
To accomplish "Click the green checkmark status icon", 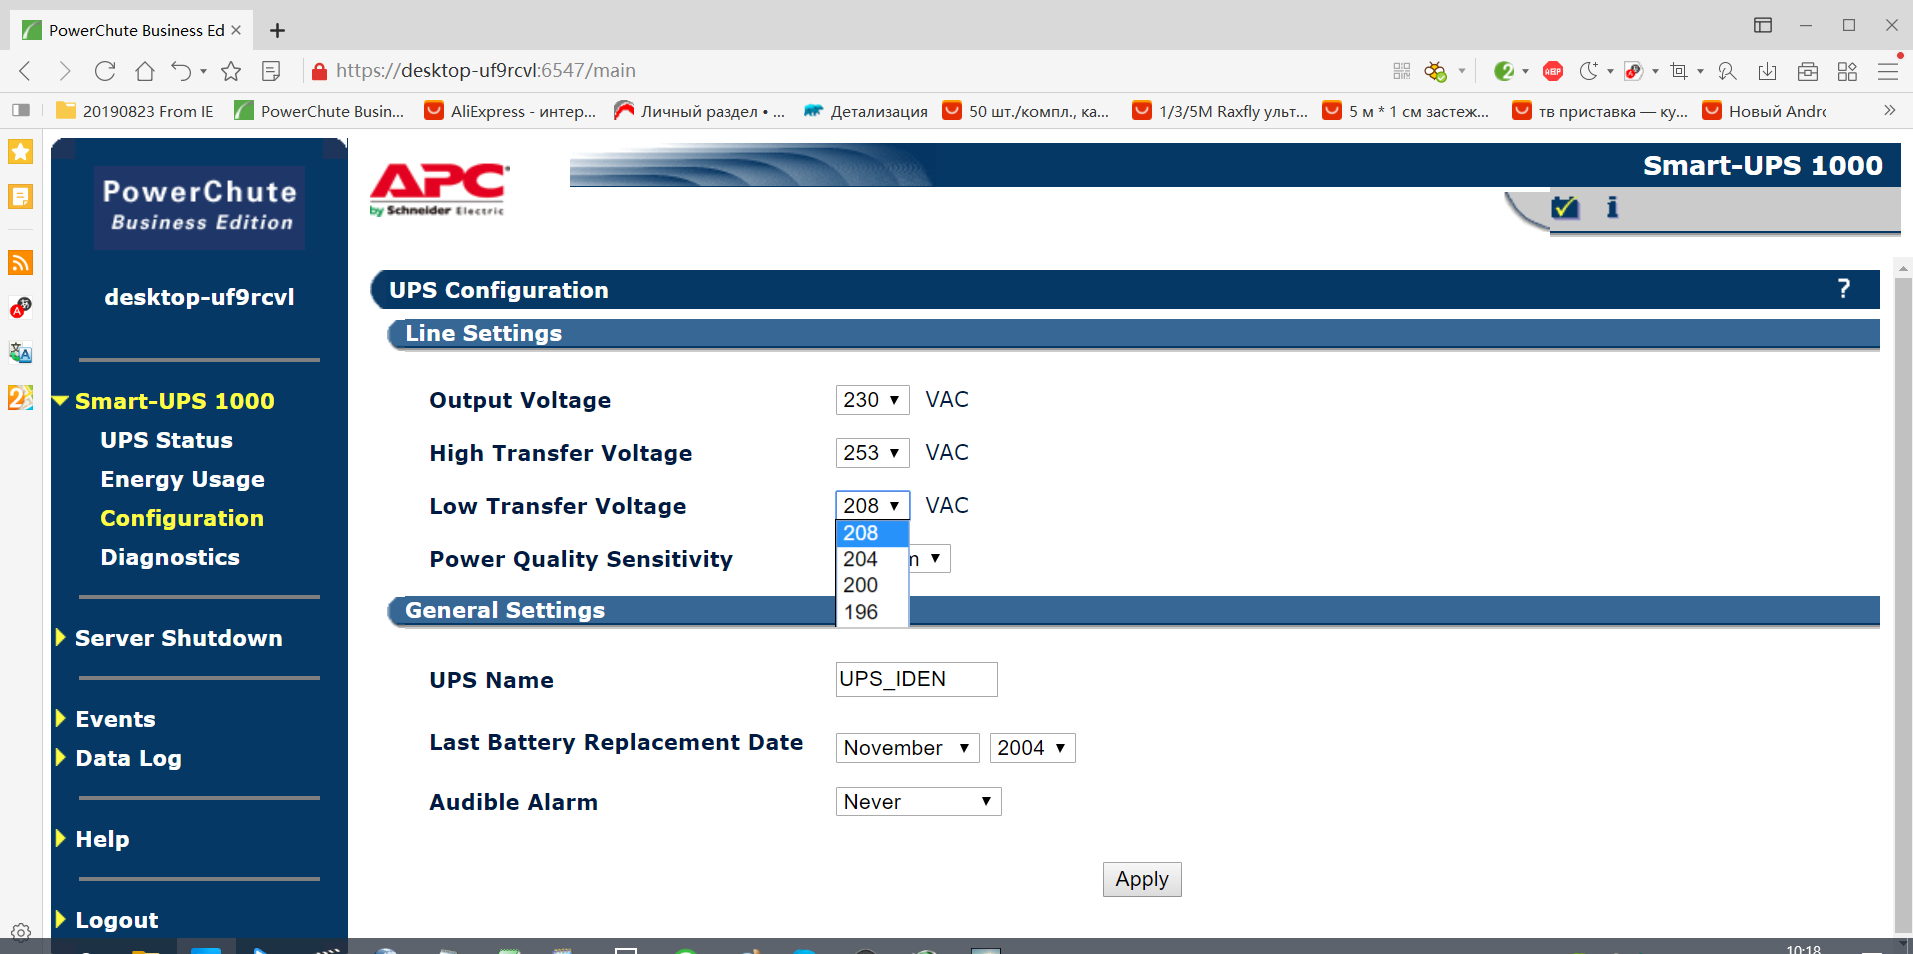I will point(1565,207).
